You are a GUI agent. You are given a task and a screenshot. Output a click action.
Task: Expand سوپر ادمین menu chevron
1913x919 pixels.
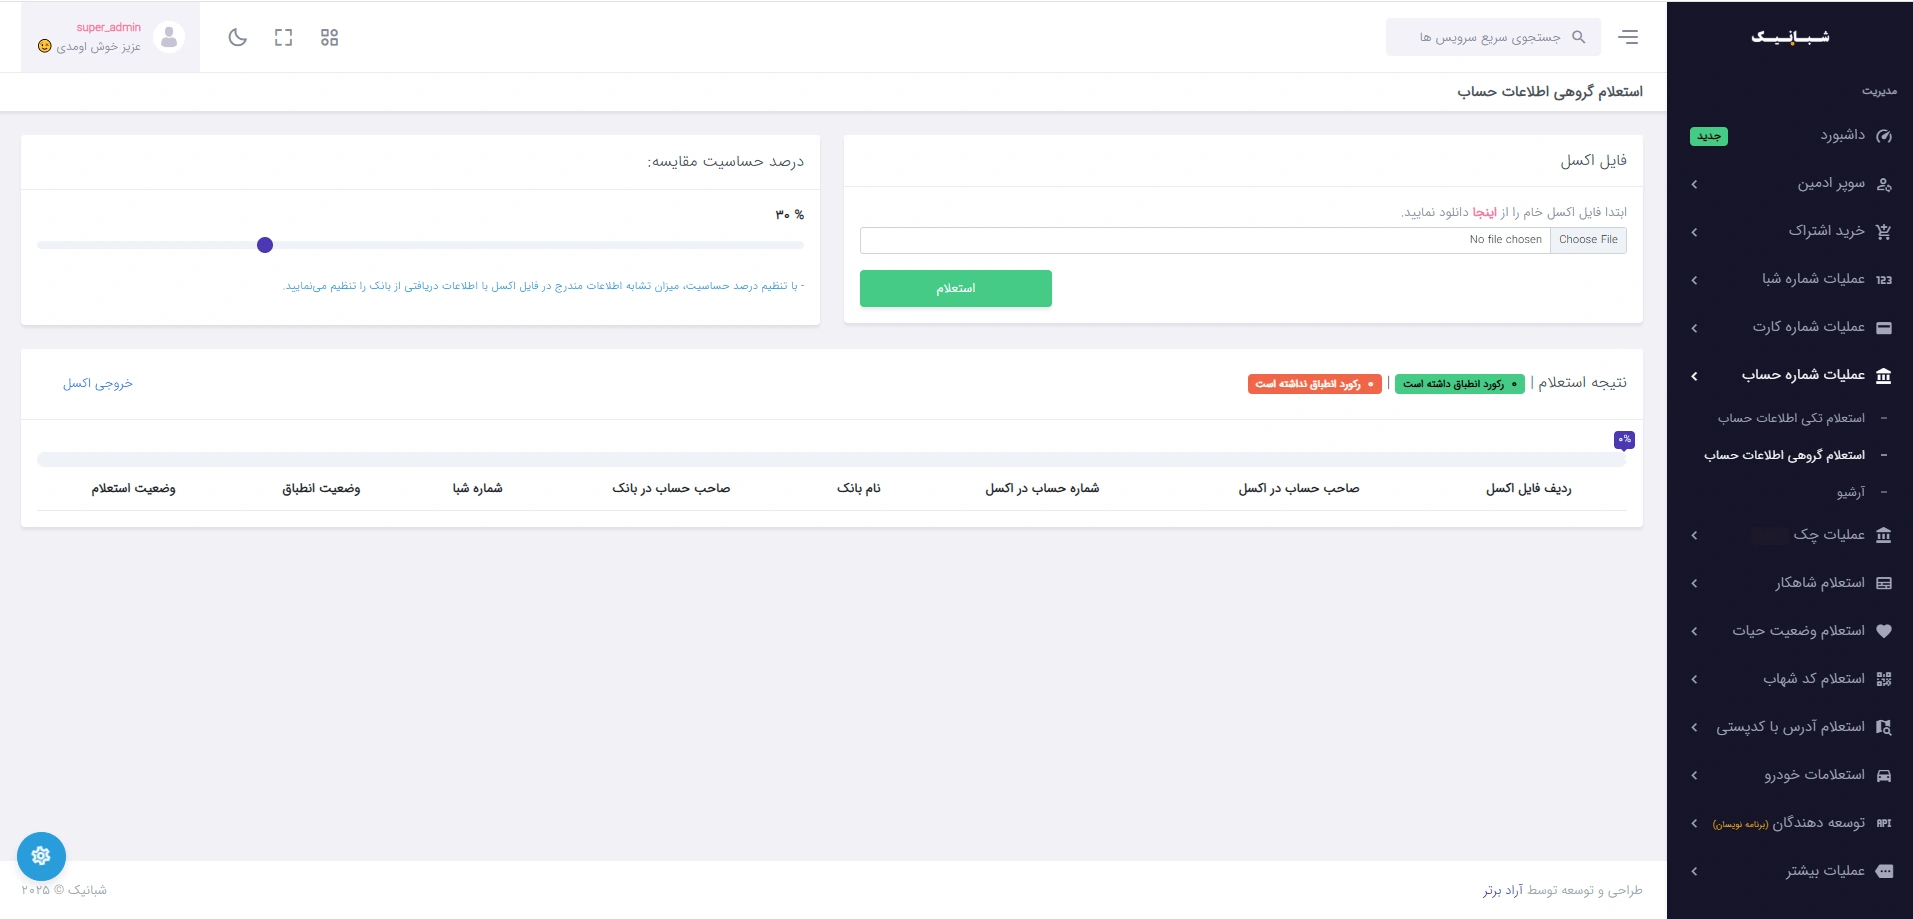click(1694, 184)
